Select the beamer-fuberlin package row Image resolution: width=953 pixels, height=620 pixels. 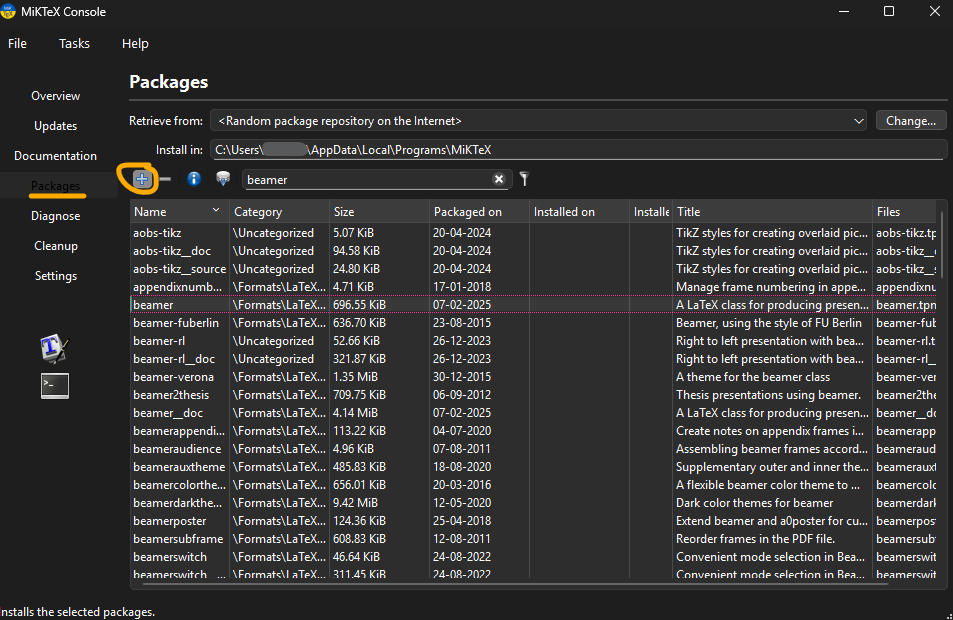pos(534,323)
